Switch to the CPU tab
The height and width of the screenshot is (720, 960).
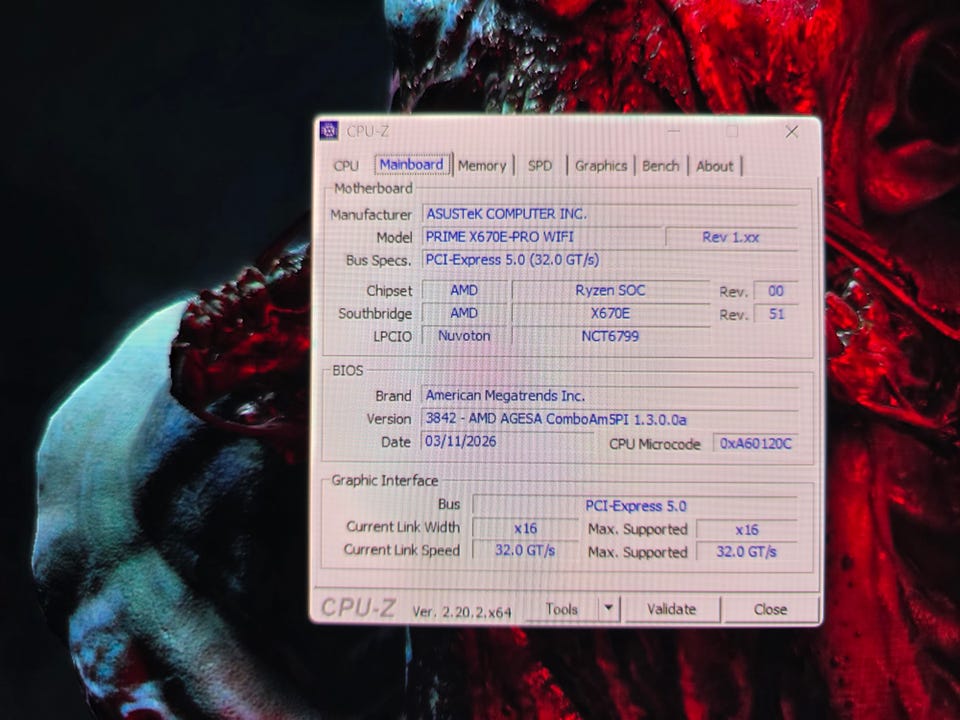346,166
